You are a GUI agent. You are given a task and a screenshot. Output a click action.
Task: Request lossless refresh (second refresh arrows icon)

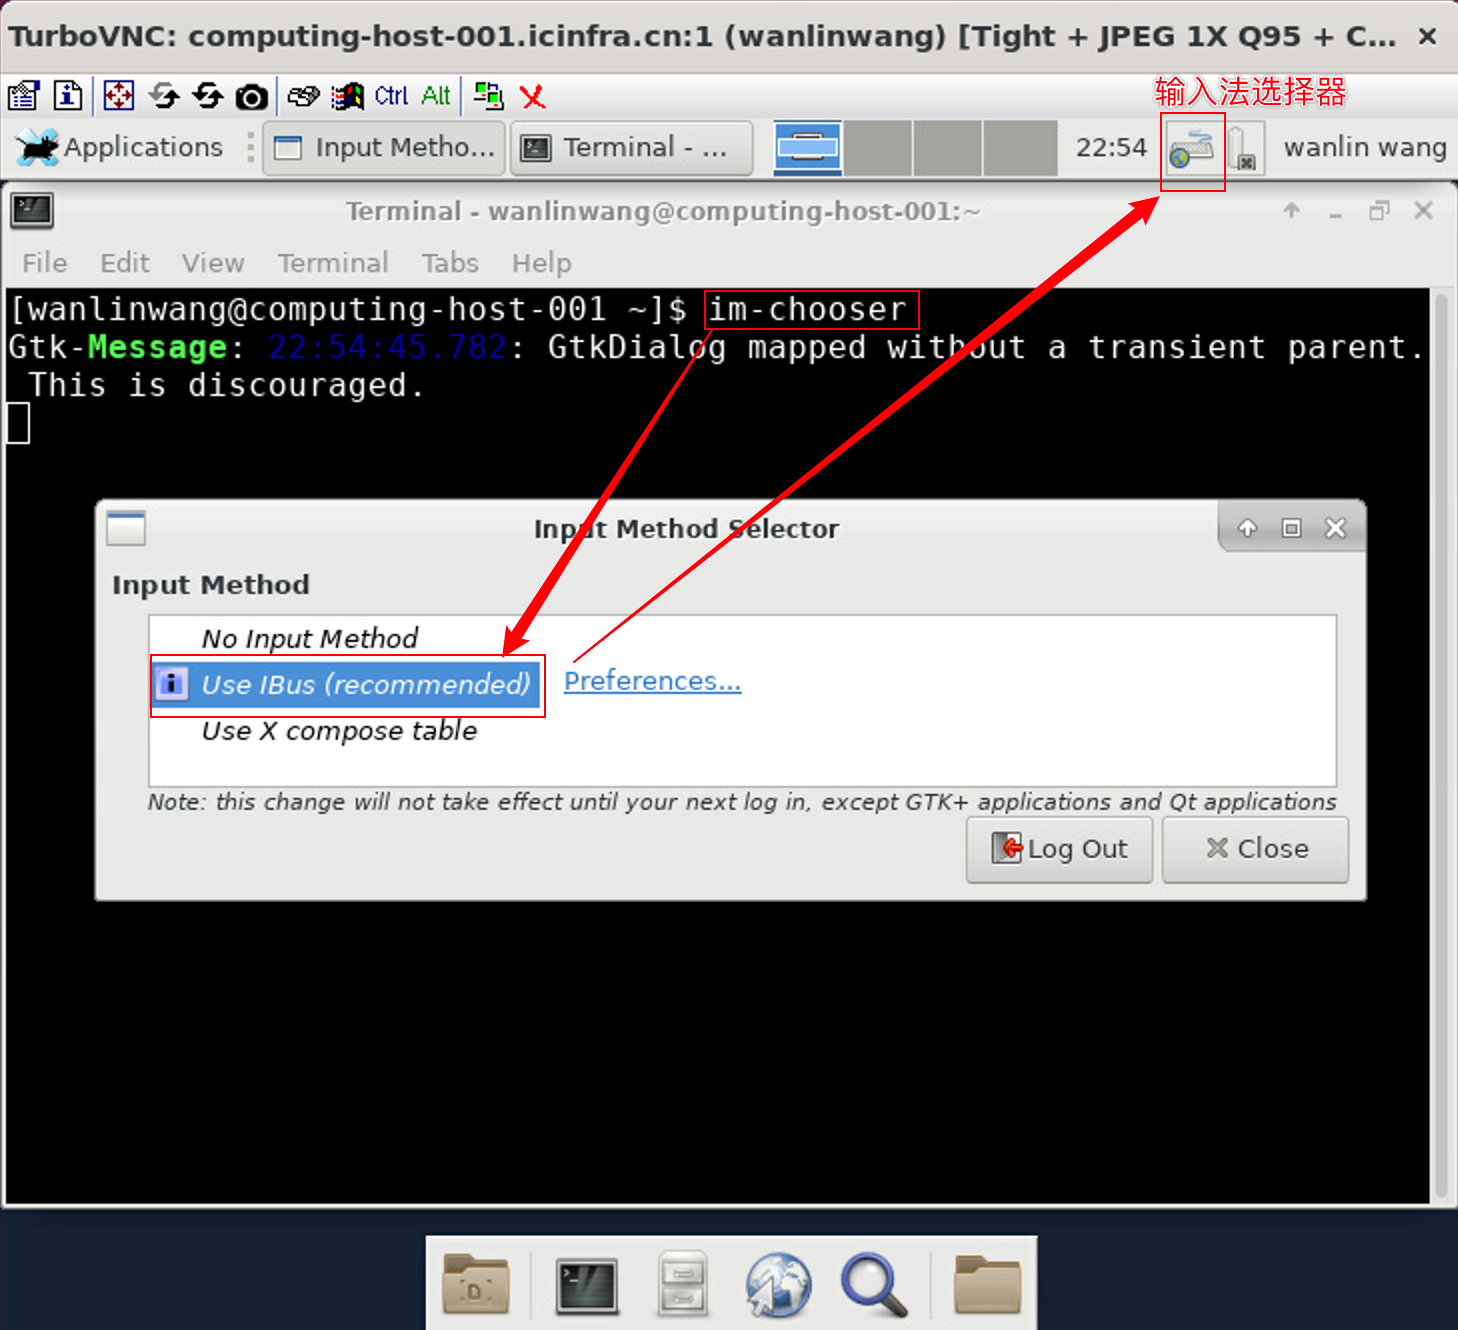pyautogui.click(x=208, y=96)
